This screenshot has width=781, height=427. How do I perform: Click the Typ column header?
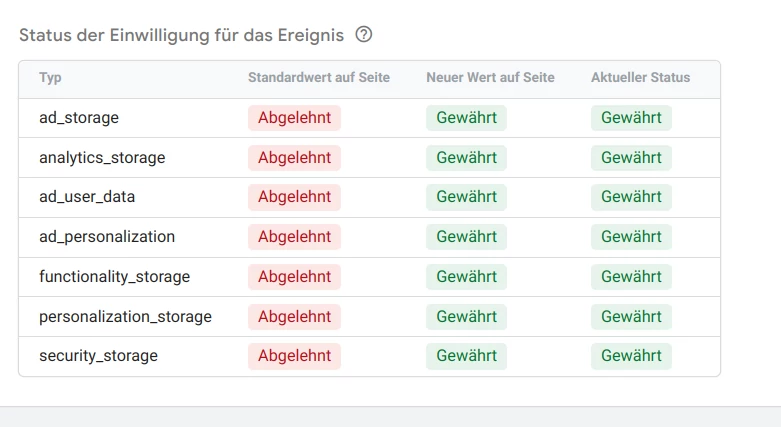click(x=50, y=77)
